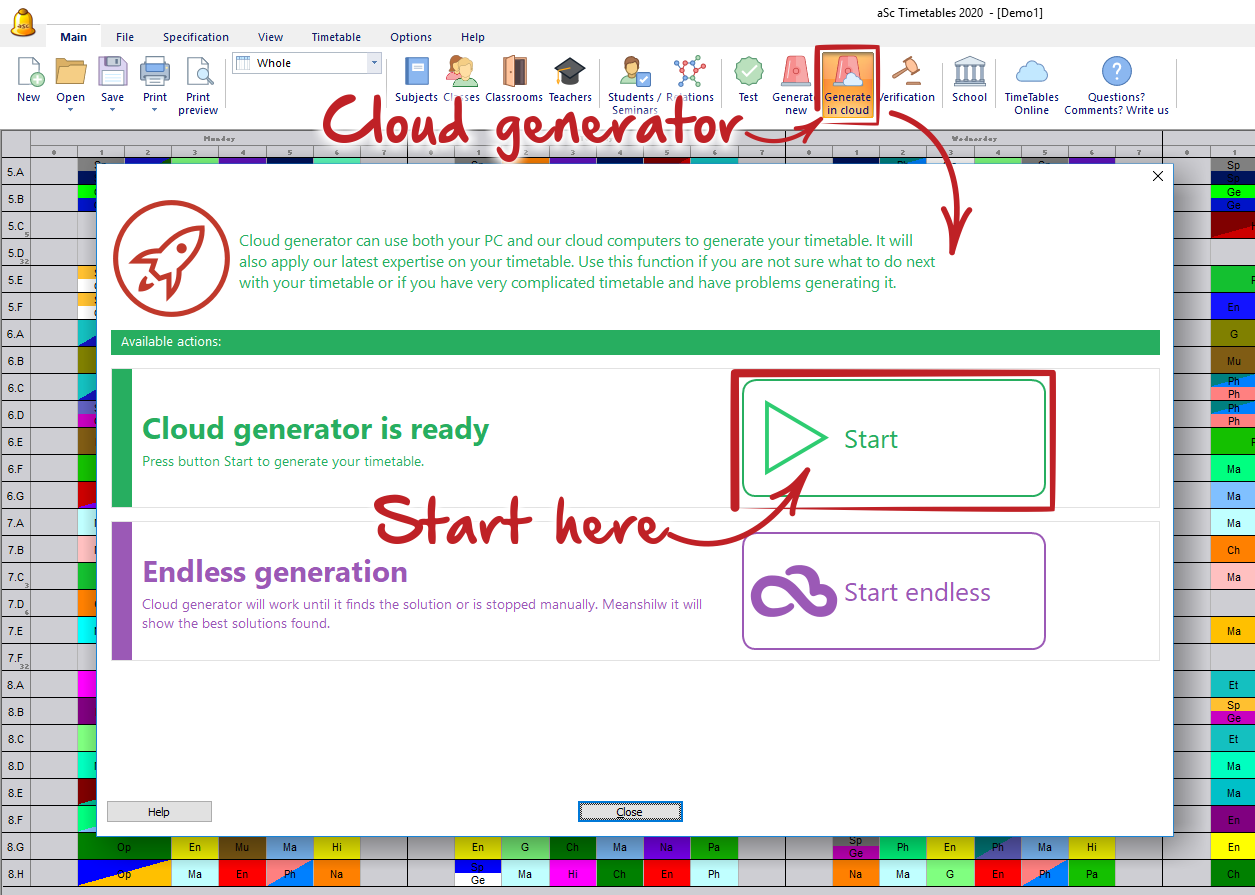Click the Help button in dialog

pyautogui.click(x=159, y=812)
